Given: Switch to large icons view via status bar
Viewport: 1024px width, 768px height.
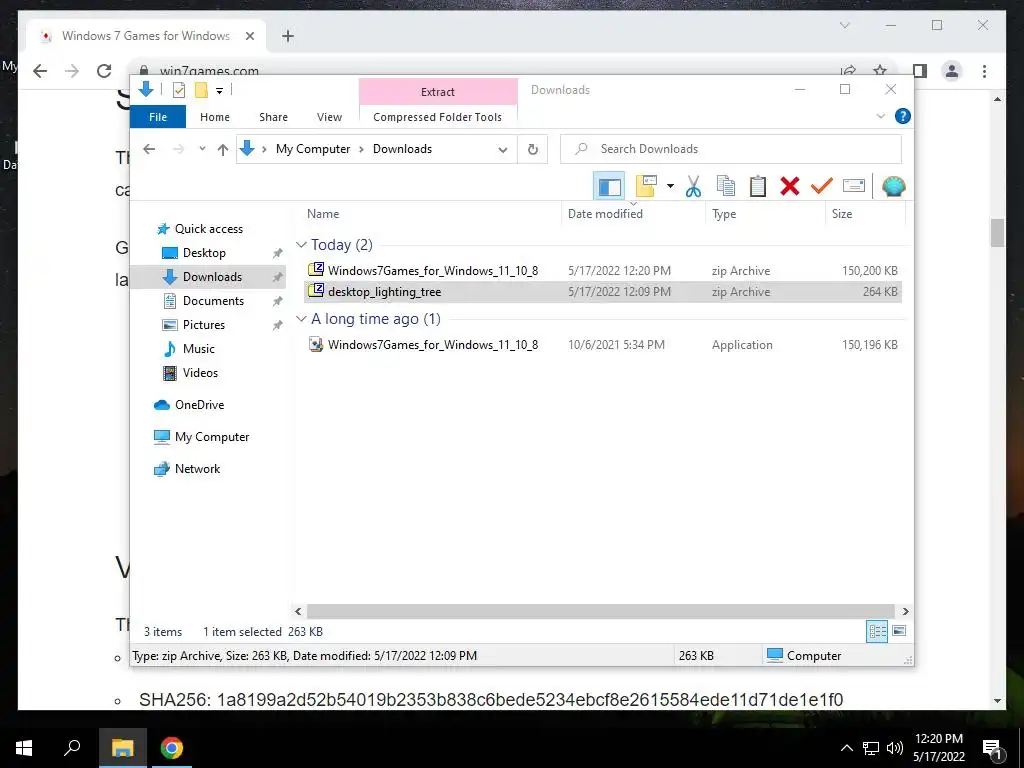Looking at the screenshot, I should coord(899,631).
